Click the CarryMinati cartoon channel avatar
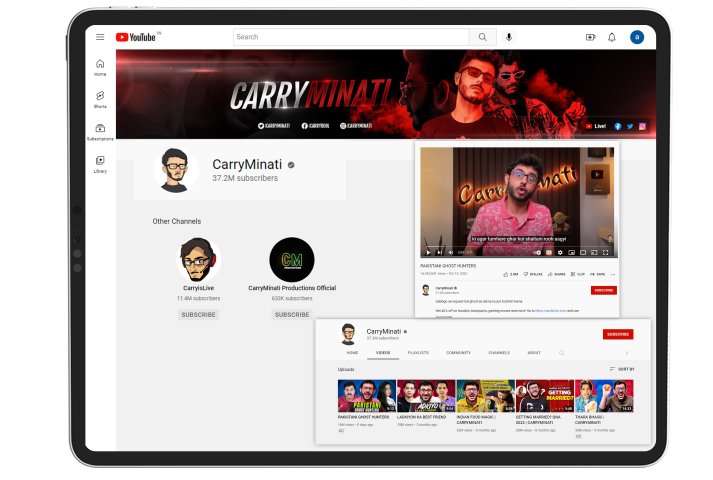This screenshot has height=480, width=713. tap(175, 170)
